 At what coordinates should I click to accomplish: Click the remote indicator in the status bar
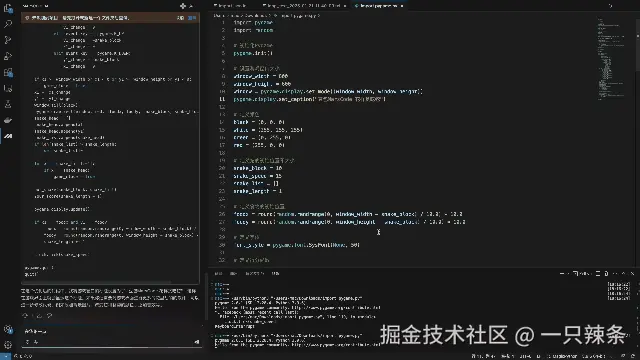point(5,356)
